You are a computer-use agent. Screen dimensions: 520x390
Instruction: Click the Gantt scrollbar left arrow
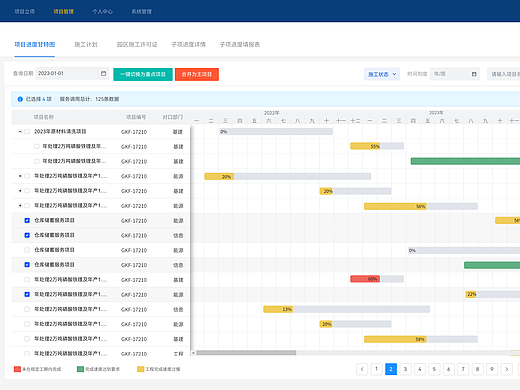click(x=193, y=353)
